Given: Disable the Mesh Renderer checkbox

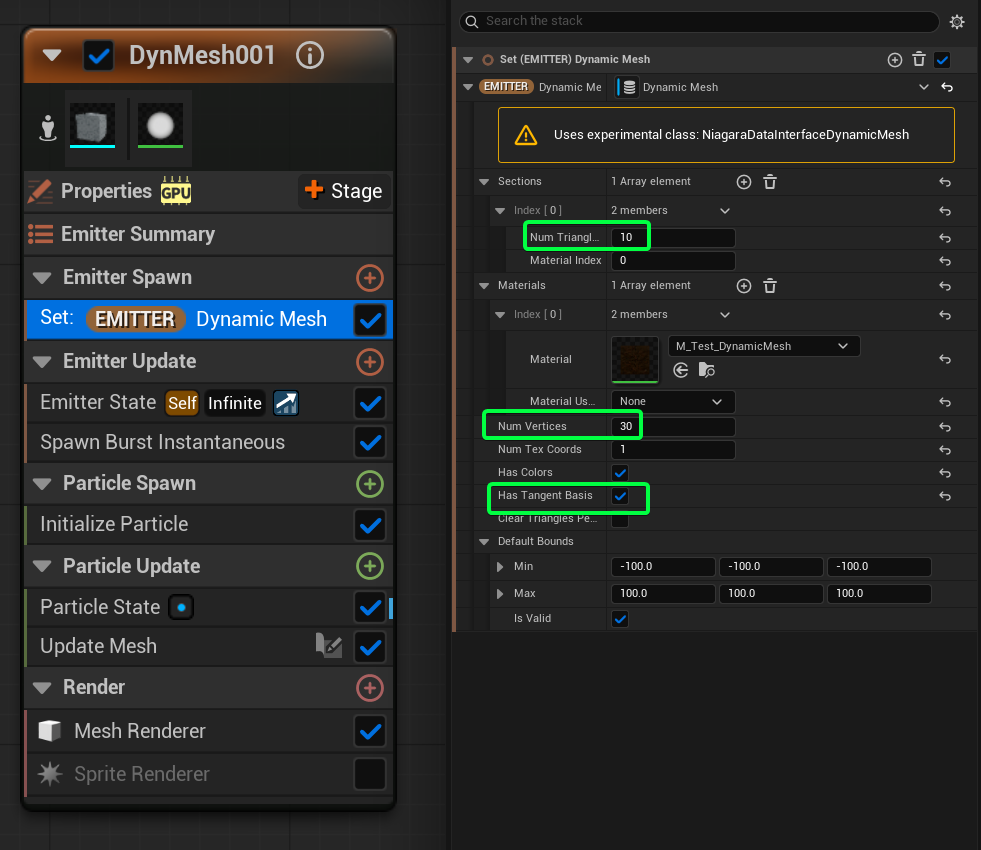Looking at the screenshot, I should tap(370, 731).
